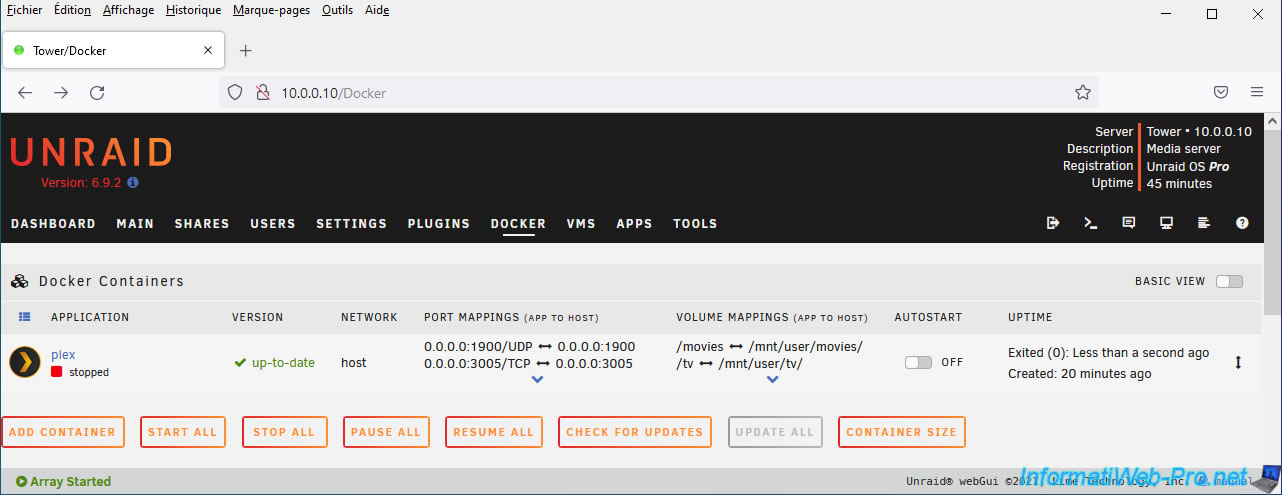Click the Plex container icon
Image resolution: width=1282 pixels, height=495 pixels.
point(25,362)
